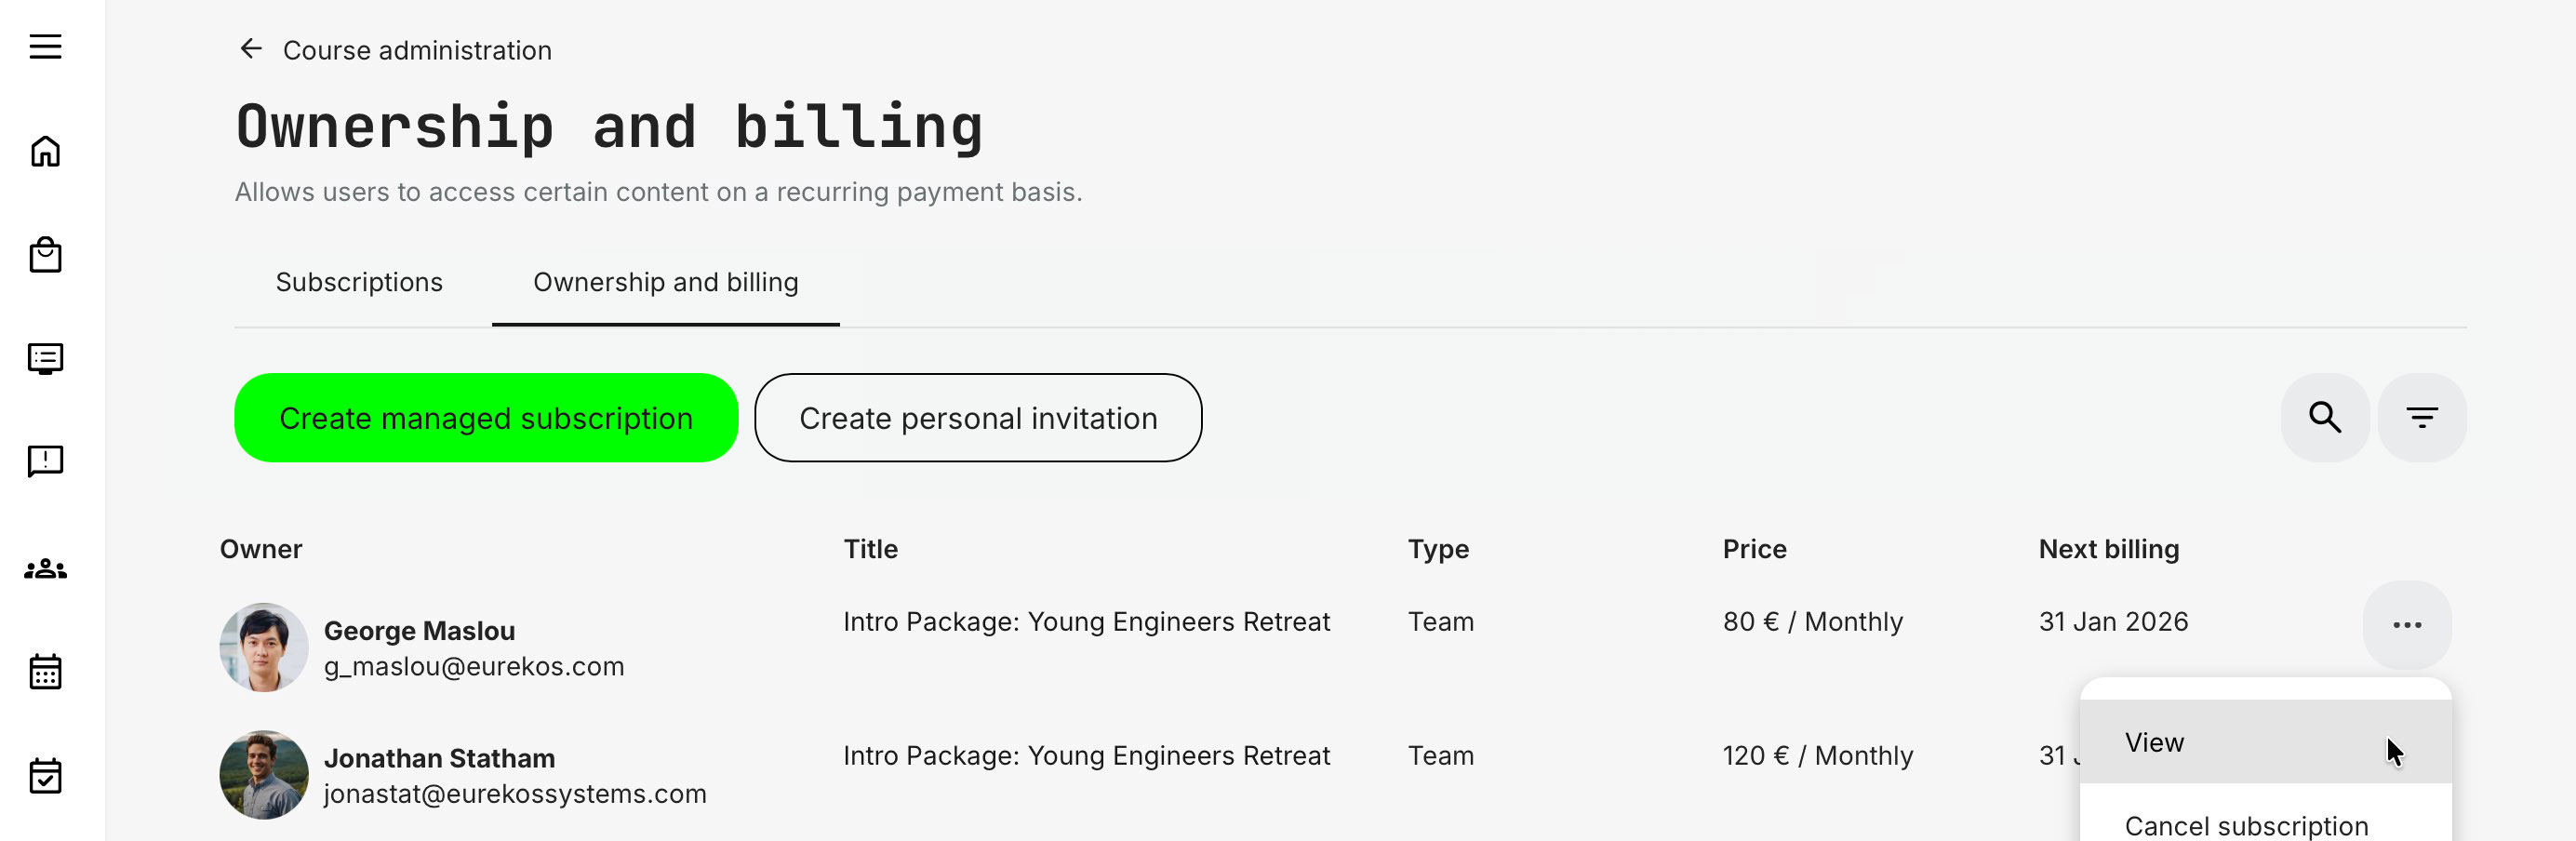The width and height of the screenshot is (2576, 841).
Task: Open the feedback message sidebar icon
Action: click(45, 461)
